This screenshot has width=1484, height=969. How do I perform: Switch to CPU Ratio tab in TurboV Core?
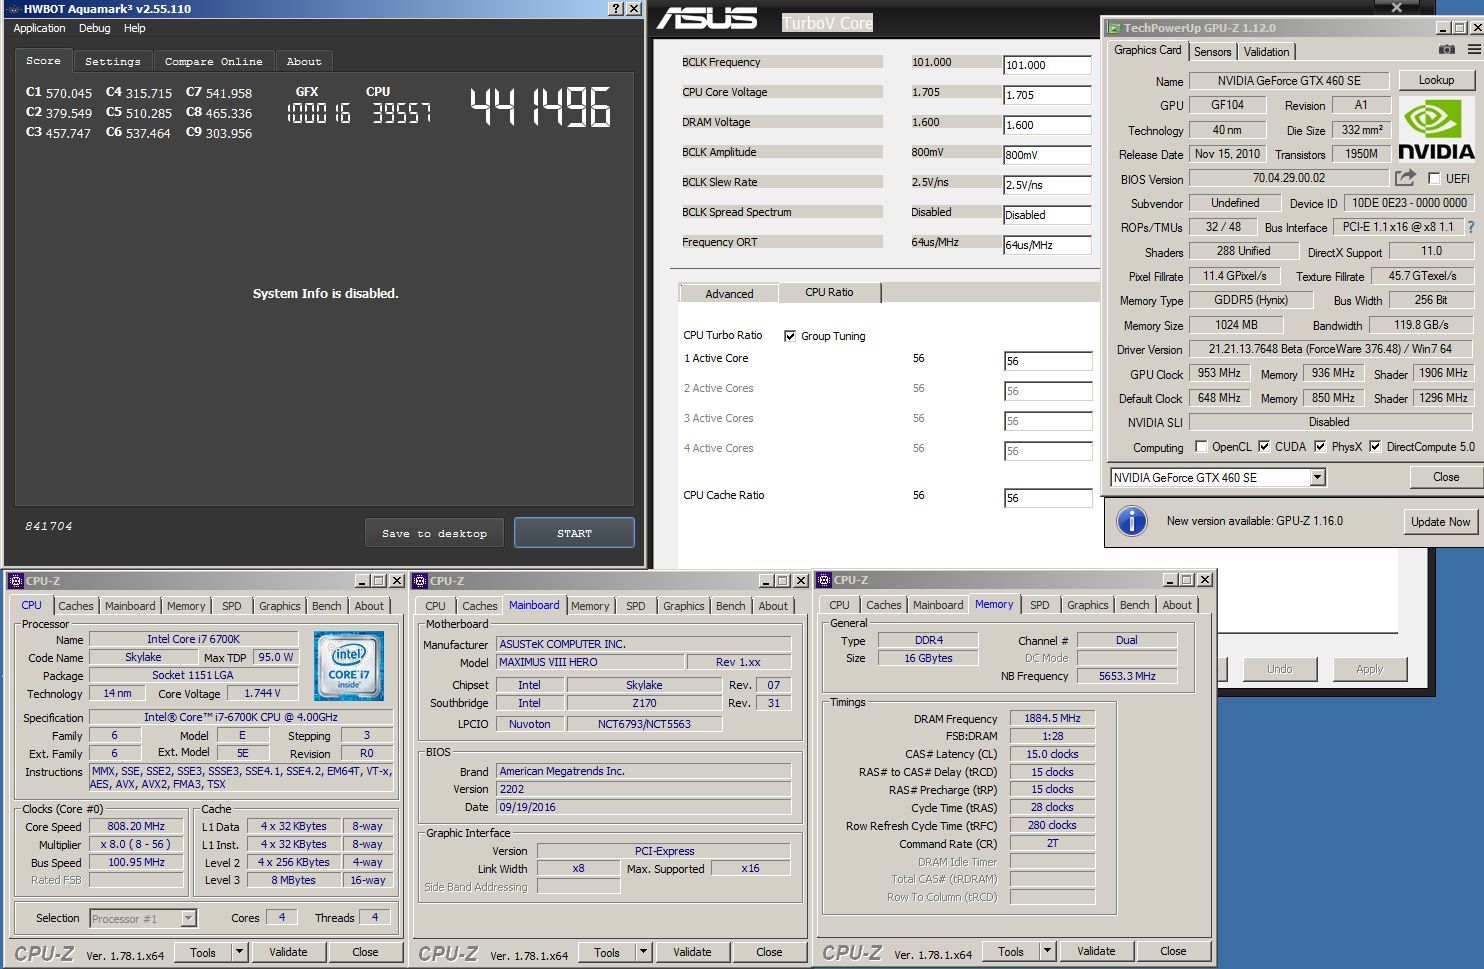point(829,292)
